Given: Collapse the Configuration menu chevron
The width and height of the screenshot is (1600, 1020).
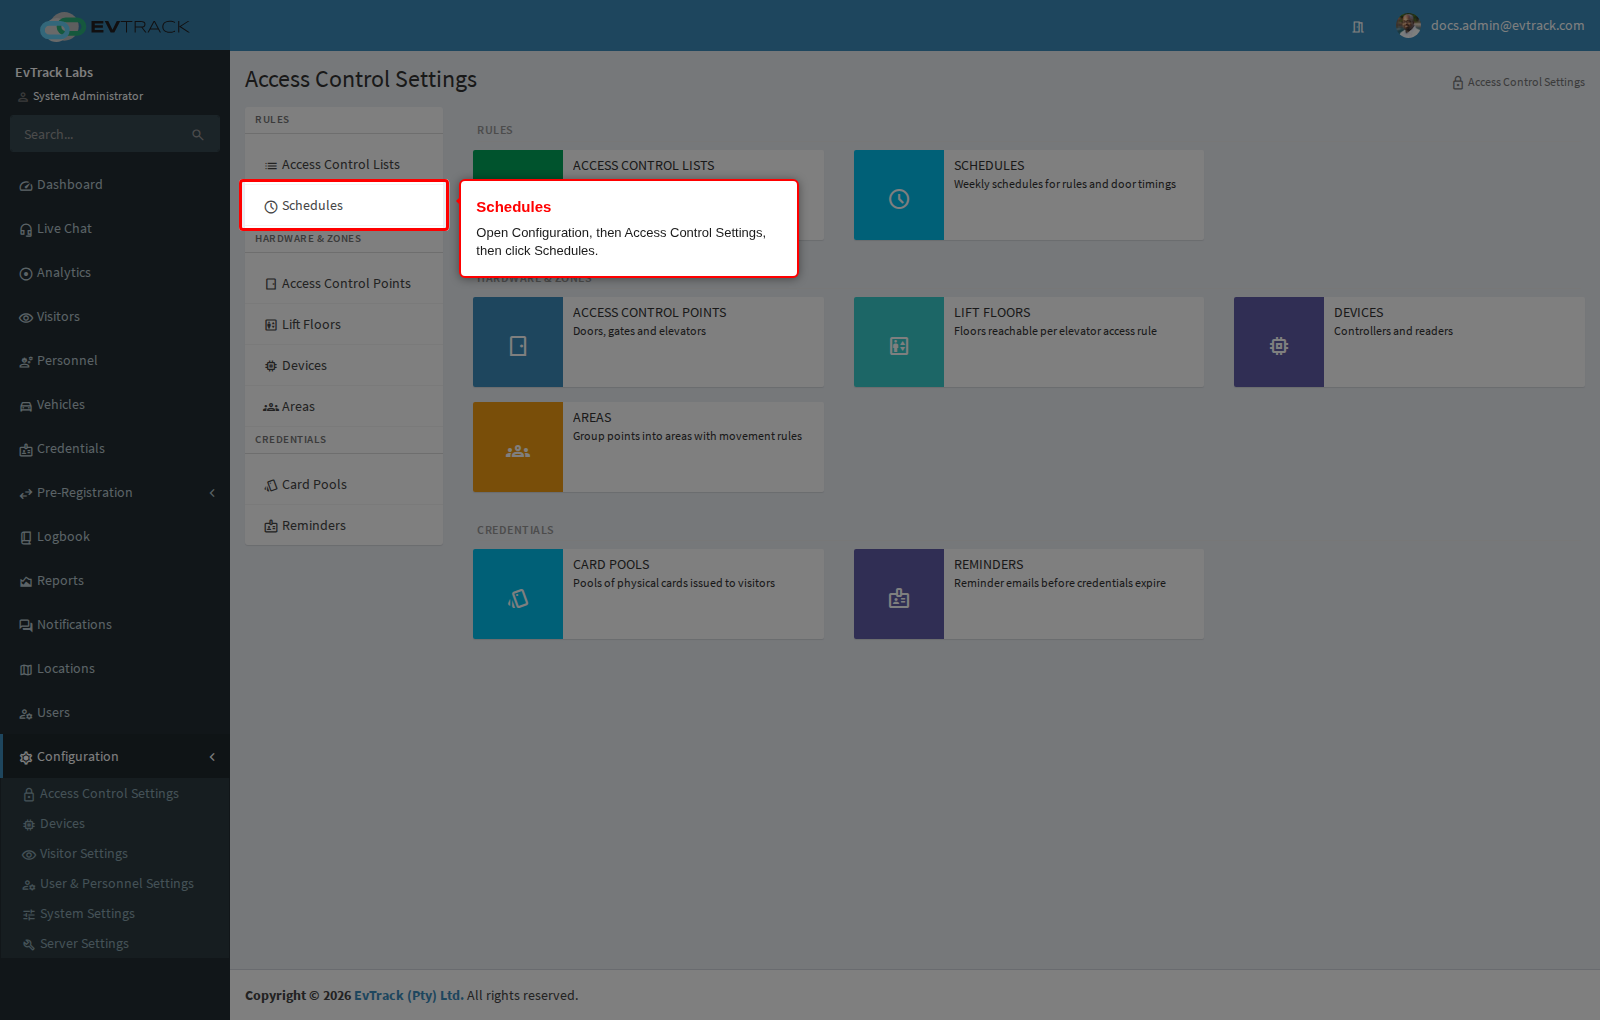Looking at the screenshot, I should (212, 757).
